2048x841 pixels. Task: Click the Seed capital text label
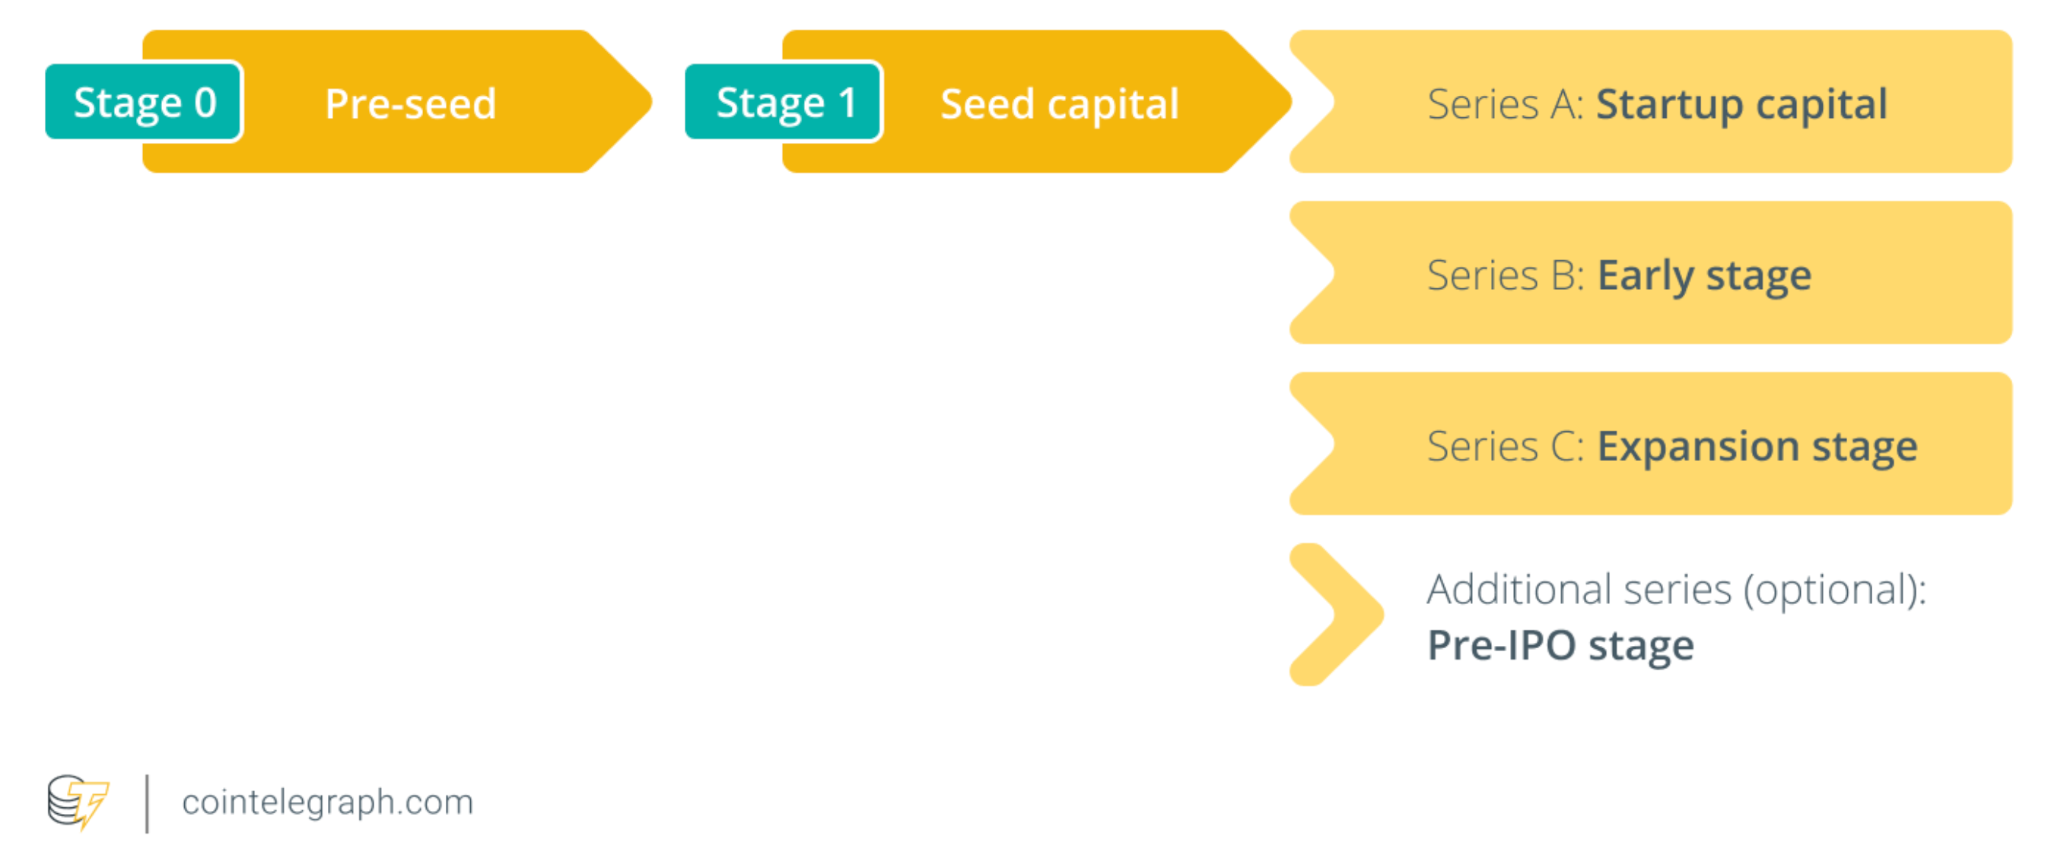(1060, 105)
